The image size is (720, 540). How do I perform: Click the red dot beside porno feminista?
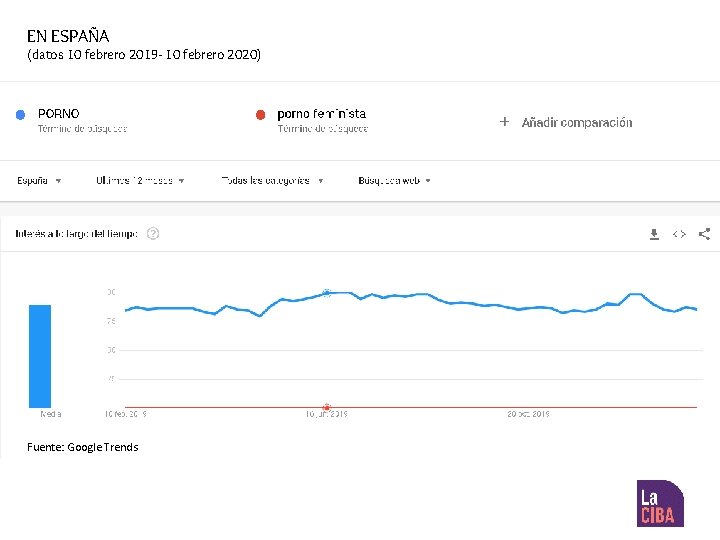click(260, 115)
